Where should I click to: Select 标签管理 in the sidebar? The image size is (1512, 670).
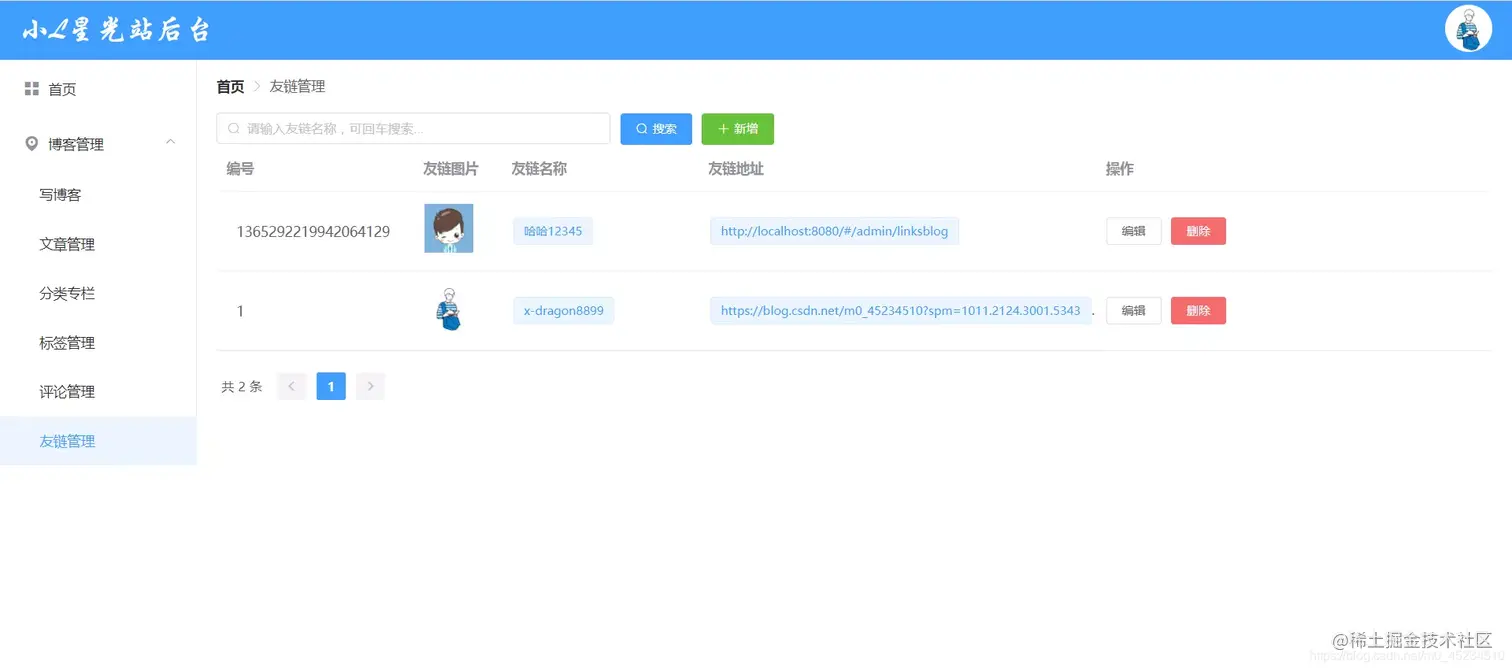pos(98,342)
